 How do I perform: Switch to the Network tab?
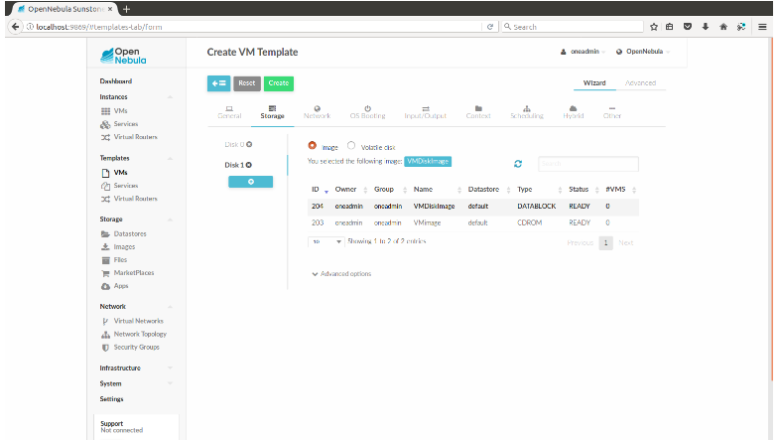pyautogui.click(x=316, y=112)
